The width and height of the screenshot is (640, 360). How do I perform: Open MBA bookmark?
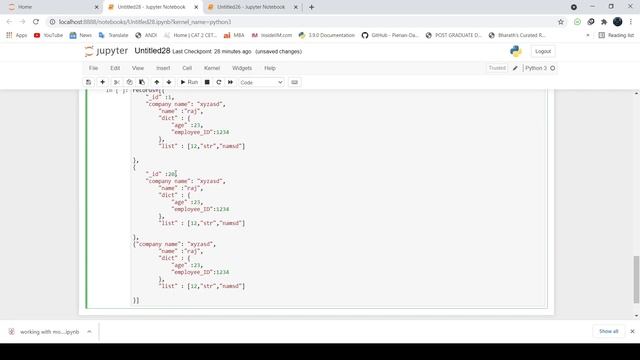(x=234, y=35)
